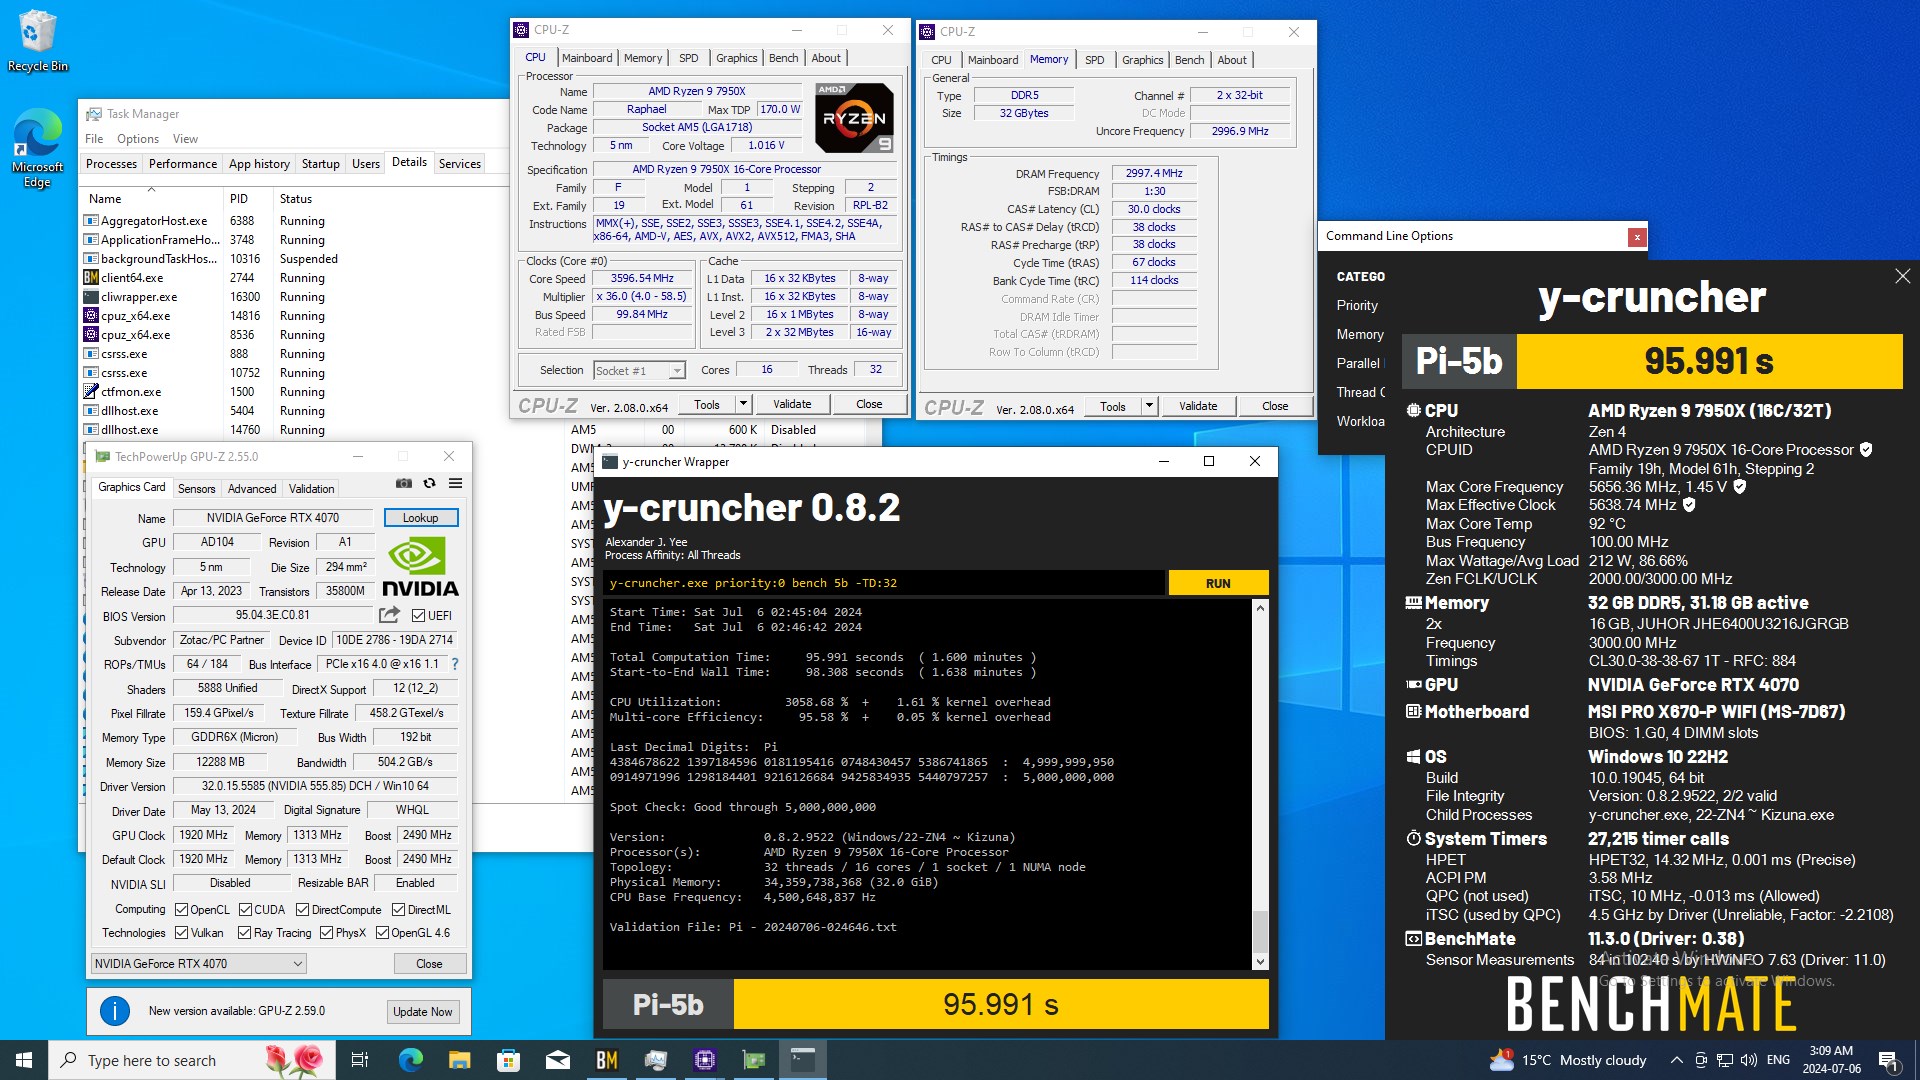Click the info icon in GPU-Z update bar
Viewport: 1920px width, 1080px height.
pyautogui.click(x=115, y=1011)
